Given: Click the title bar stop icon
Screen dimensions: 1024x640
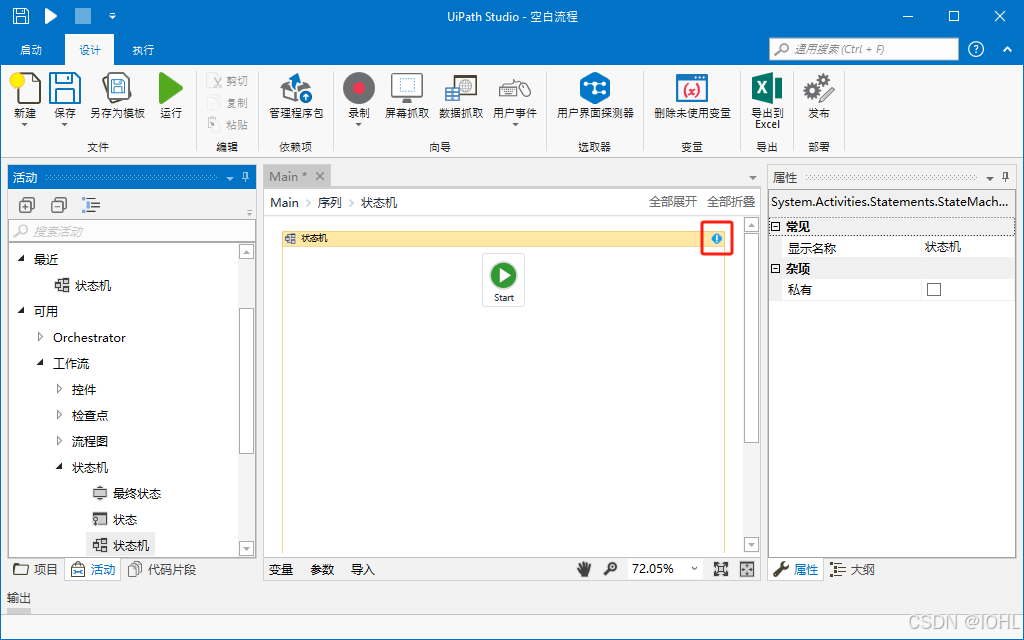Looking at the screenshot, I should coord(83,16).
